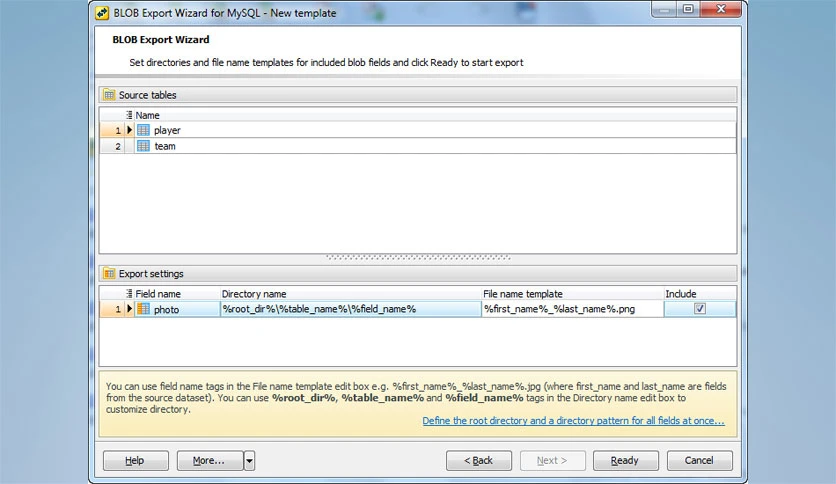The height and width of the screenshot is (484, 836).
Task: Click the photo field icon
Action: point(143,309)
